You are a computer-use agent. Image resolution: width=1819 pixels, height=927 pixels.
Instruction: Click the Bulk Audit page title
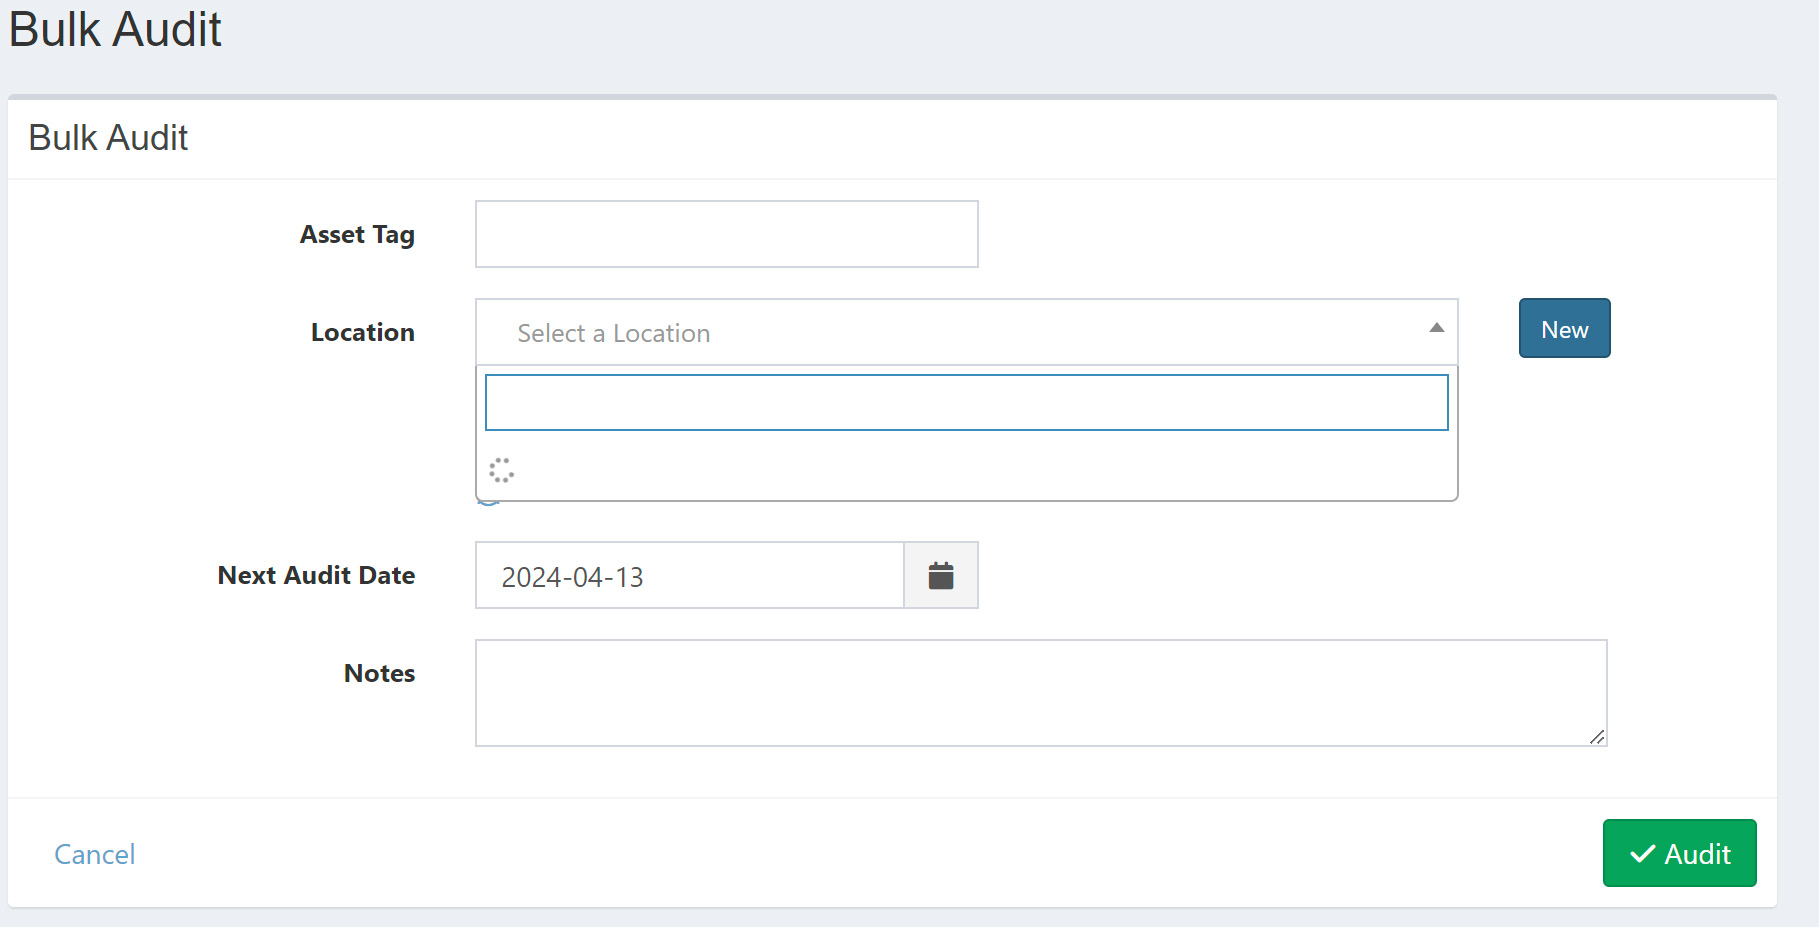pos(115,29)
